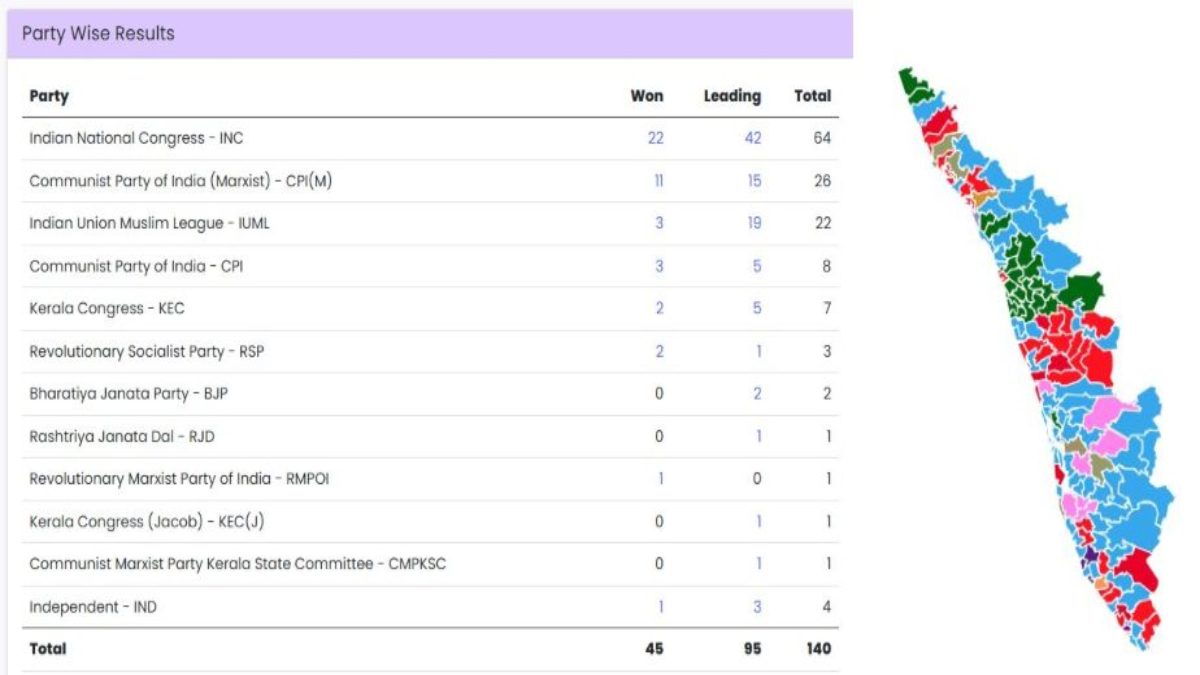The width and height of the screenshot is (1200, 675).
Task: Select Kerala Congress (Jacob) - KEC(J) name
Action: 147,521
